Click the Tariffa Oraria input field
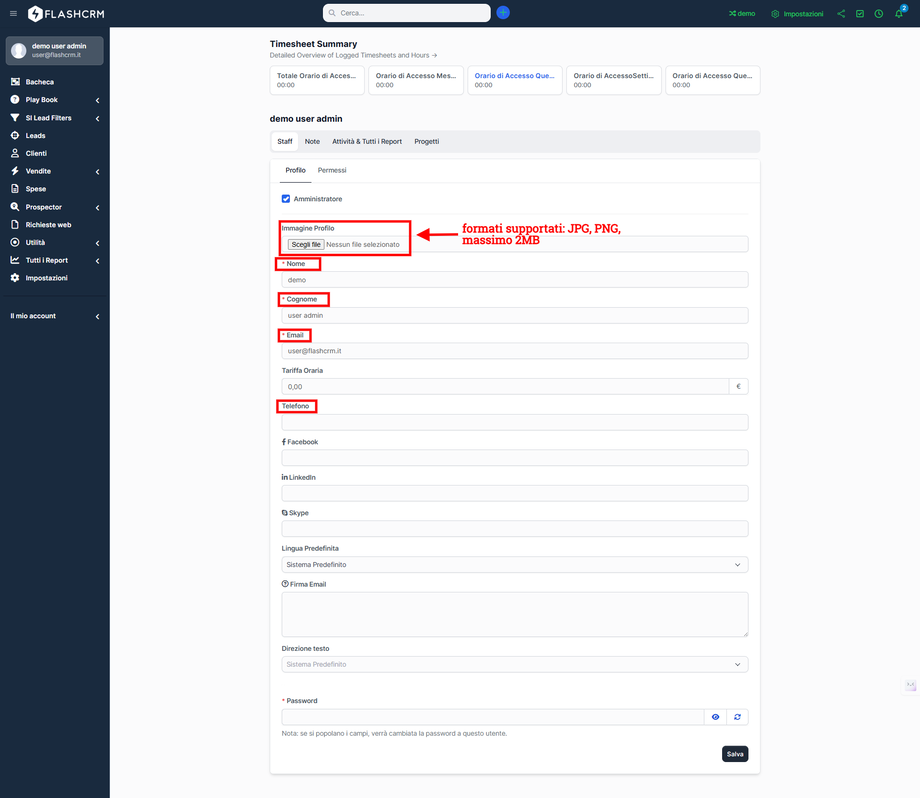Screen dimensions: 920x798 pos(505,387)
